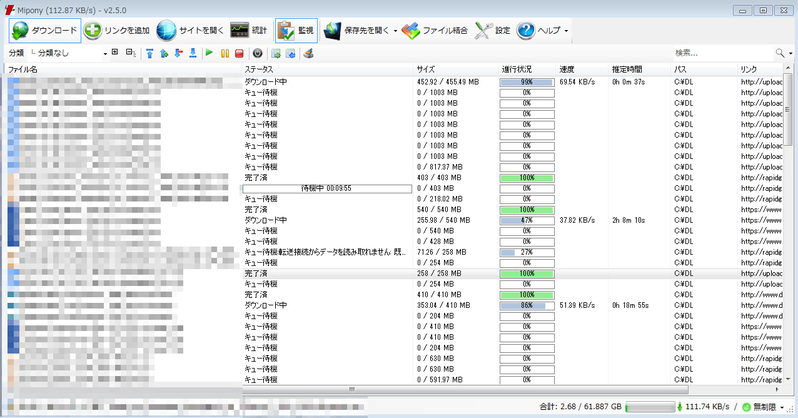Click the red stop icon
The image size is (798, 418).
[x=239, y=53]
